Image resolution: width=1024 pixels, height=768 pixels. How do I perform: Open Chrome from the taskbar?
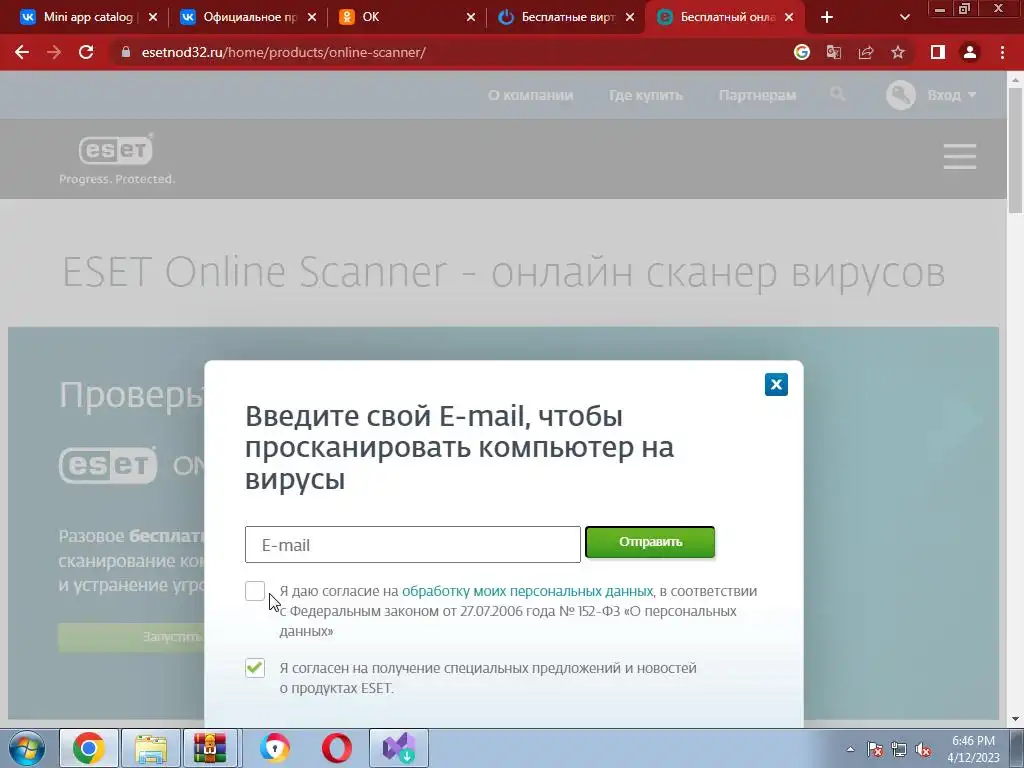[x=89, y=748]
